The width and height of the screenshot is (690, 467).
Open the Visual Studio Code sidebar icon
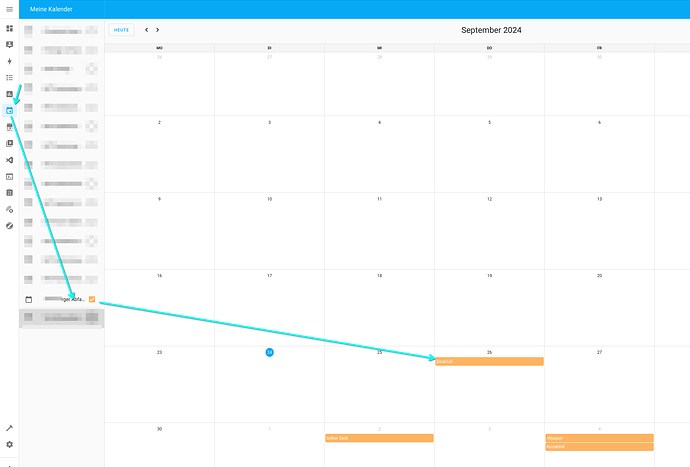(9, 160)
